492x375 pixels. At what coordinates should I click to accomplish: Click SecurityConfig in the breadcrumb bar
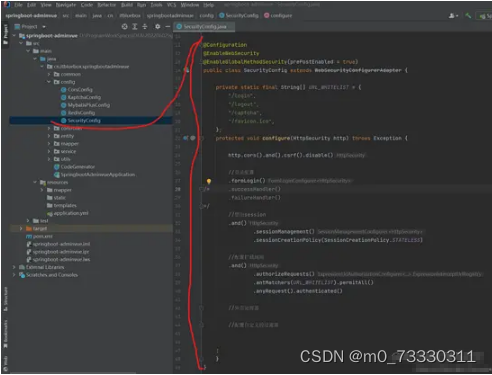239,15
